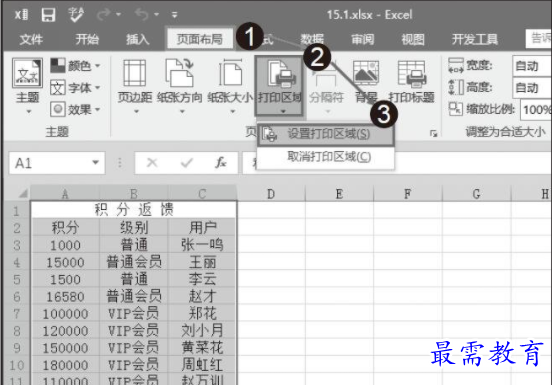
Task: Click cell containing 王丽
Action: (x=202, y=262)
